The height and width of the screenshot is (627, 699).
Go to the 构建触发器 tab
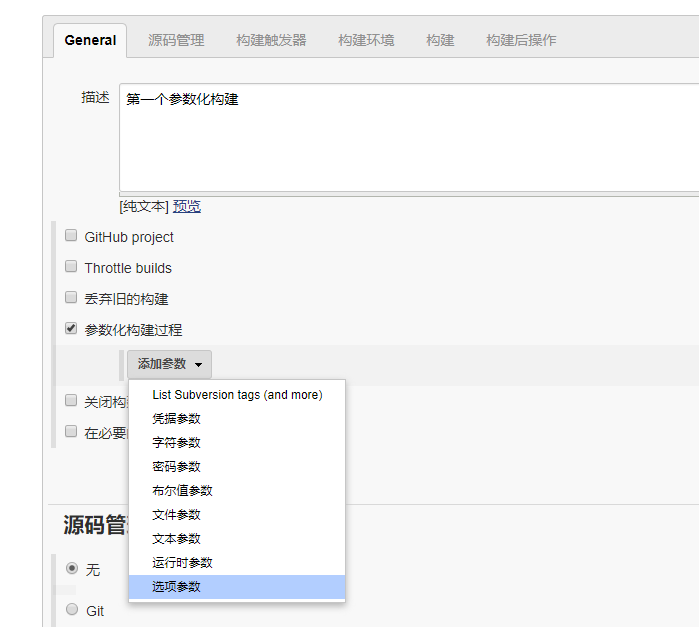coord(271,41)
